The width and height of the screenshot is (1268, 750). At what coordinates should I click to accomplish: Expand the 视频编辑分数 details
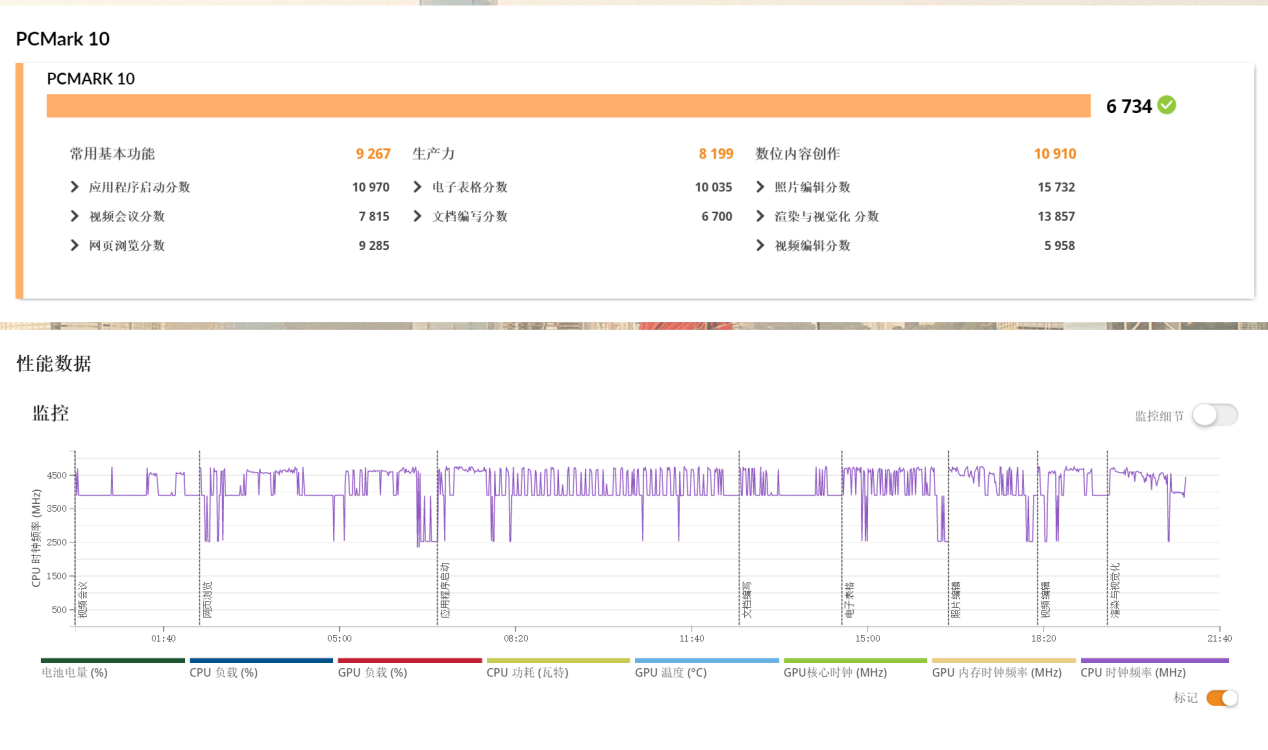[x=761, y=245]
